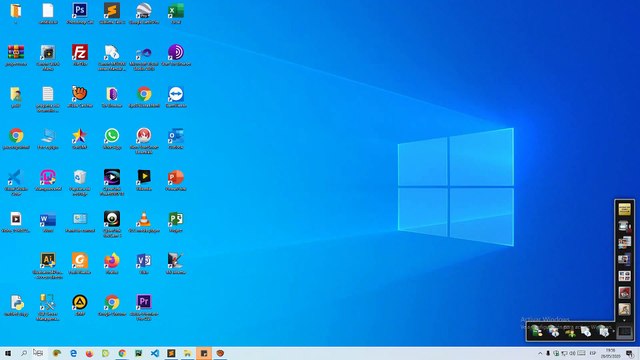
Task: Open the CyberLink PowerDVD shortcut
Action: [112, 182]
